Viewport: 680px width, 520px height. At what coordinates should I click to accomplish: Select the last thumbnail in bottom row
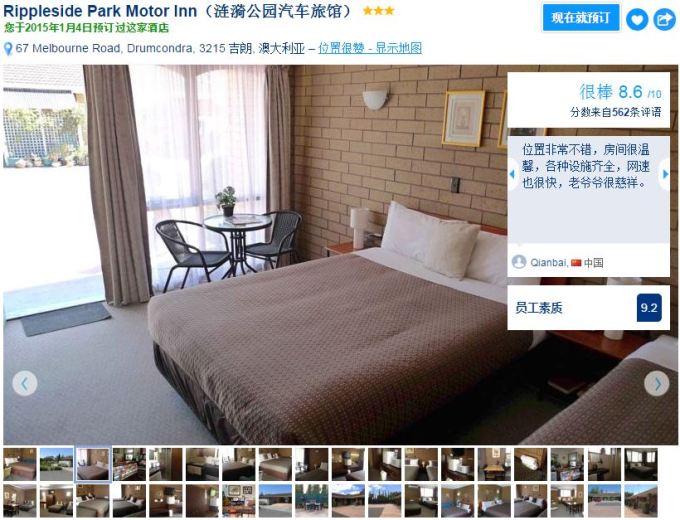(641, 501)
